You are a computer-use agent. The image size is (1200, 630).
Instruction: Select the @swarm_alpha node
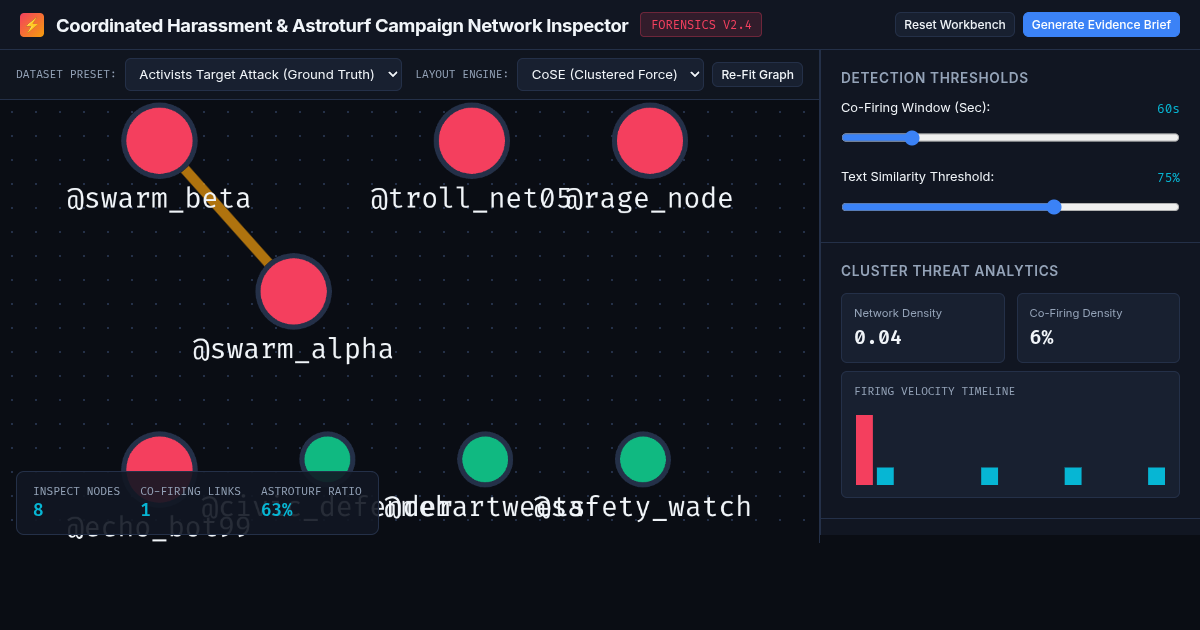pyautogui.click(x=294, y=291)
